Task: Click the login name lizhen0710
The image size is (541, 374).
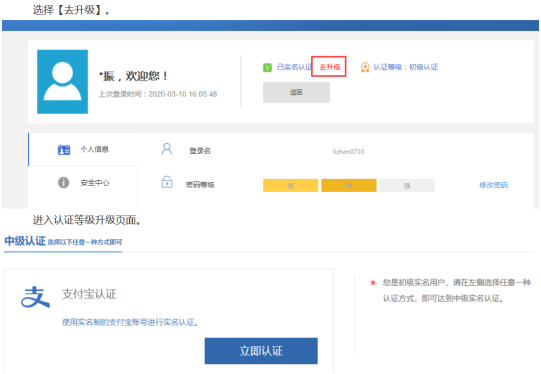Action: pyautogui.click(x=348, y=151)
